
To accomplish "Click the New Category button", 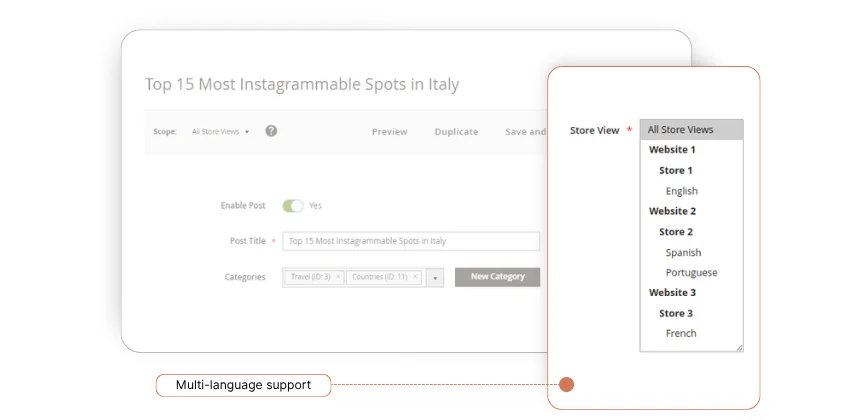I will [x=497, y=277].
